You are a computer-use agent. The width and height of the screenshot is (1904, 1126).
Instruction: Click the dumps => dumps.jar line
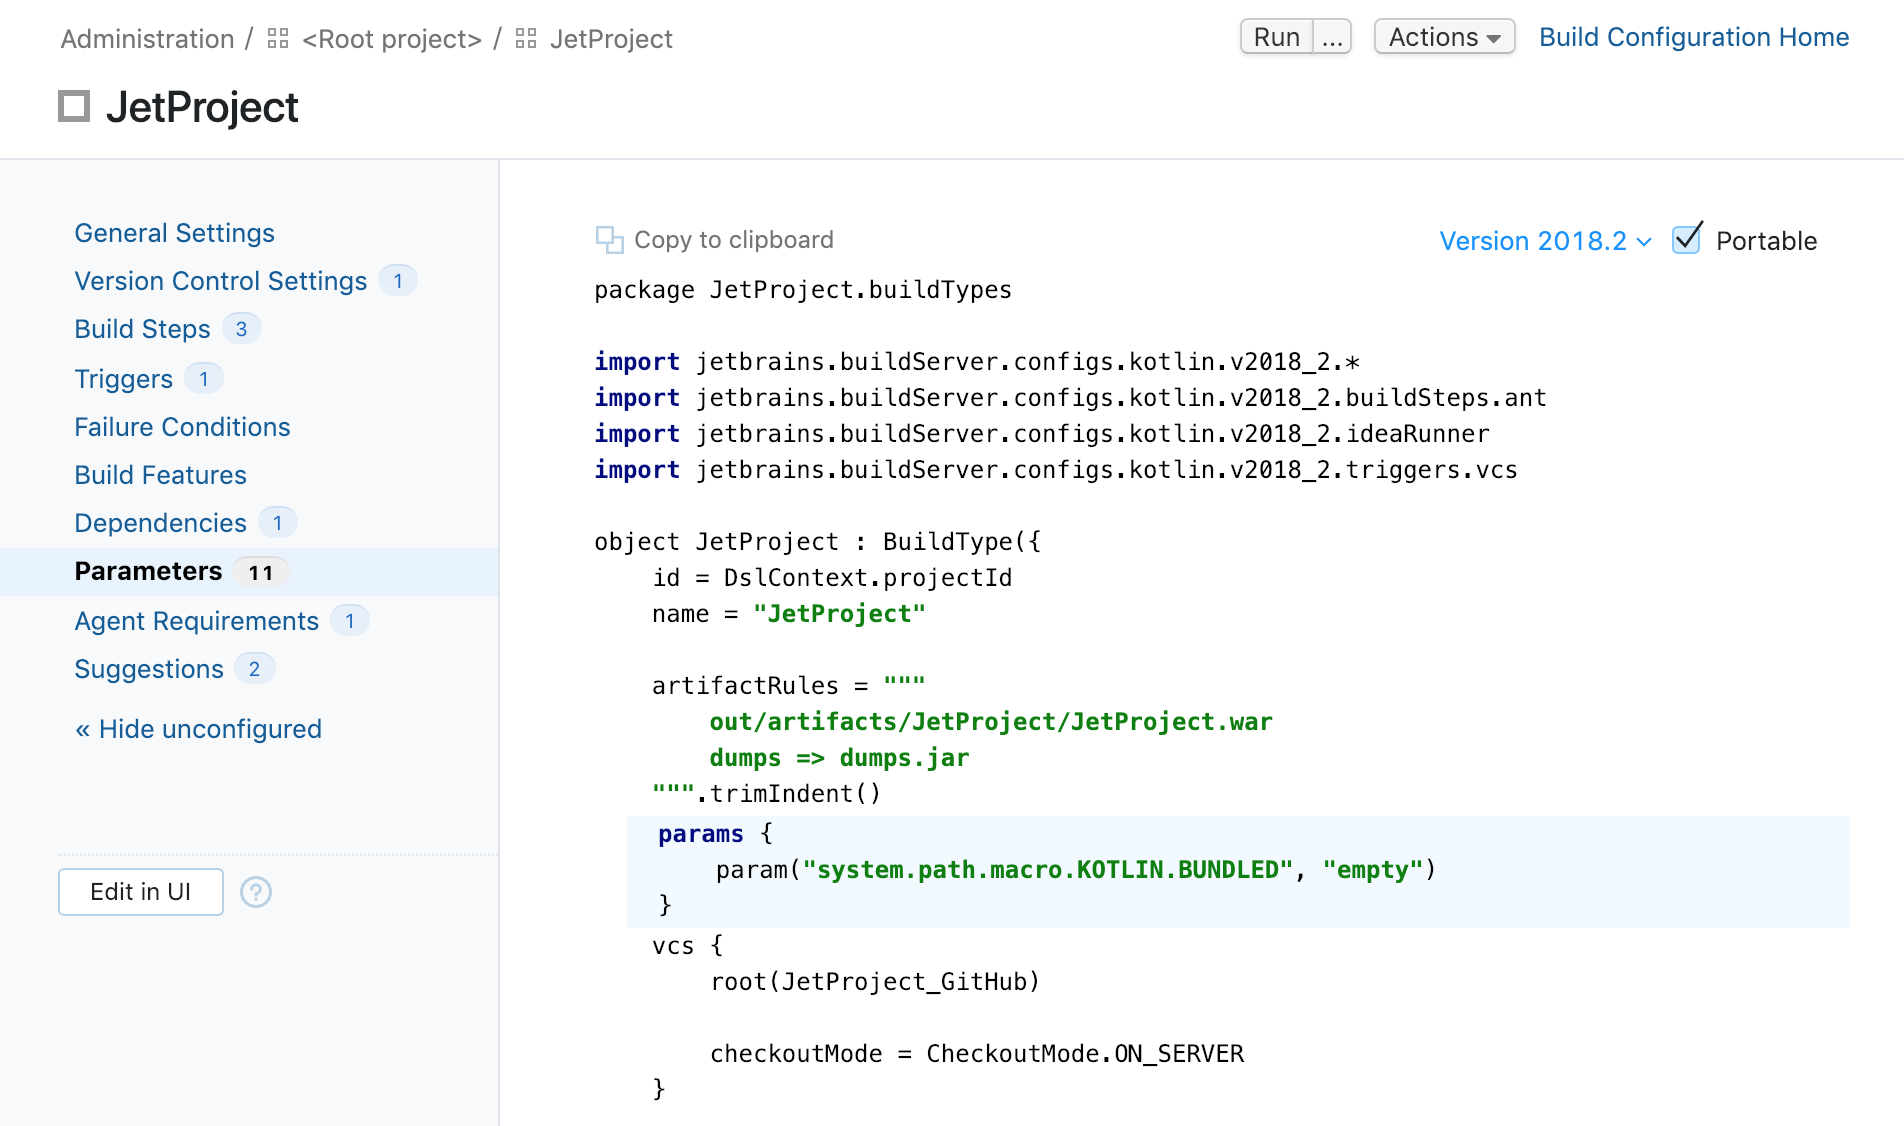pyautogui.click(x=839, y=758)
